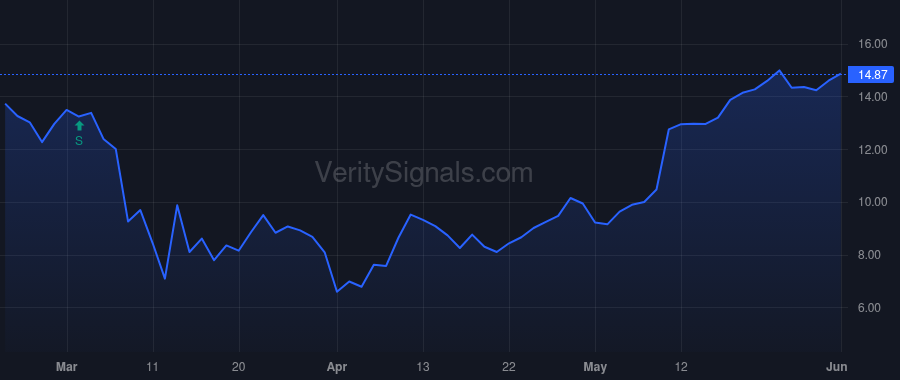
Task: Click the dotted current price line
Action: [x=424, y=75]
